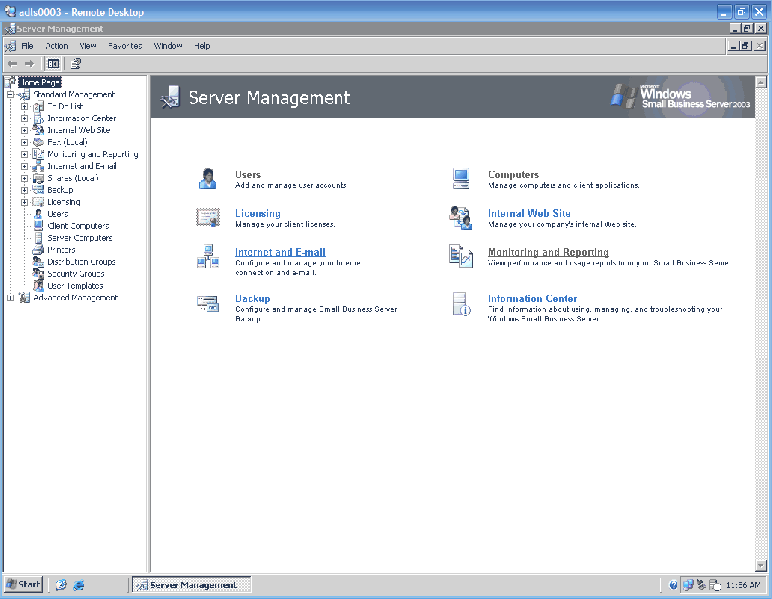Open the Action menu
Image resolution: width=772 pixels, height=599 pixels.
point(57,46)
